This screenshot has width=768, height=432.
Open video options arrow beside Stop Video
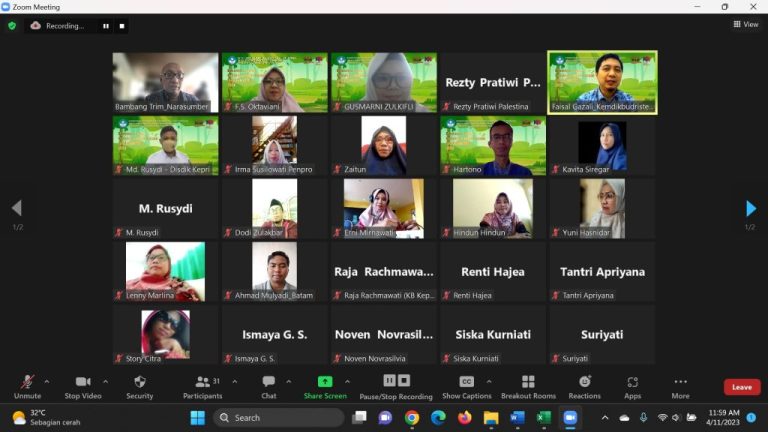tap(105, 382)
